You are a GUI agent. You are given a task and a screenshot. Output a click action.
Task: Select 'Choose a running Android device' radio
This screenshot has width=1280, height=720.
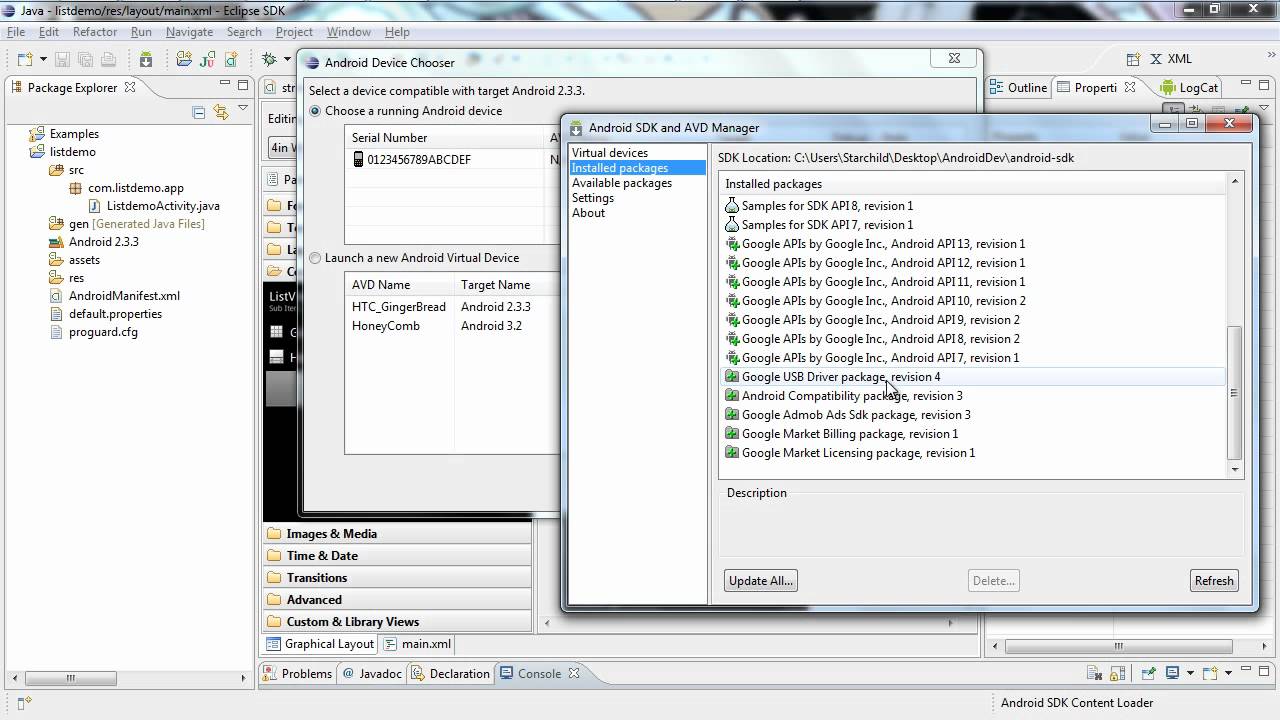pyautogui.click(x=316, y=111)
